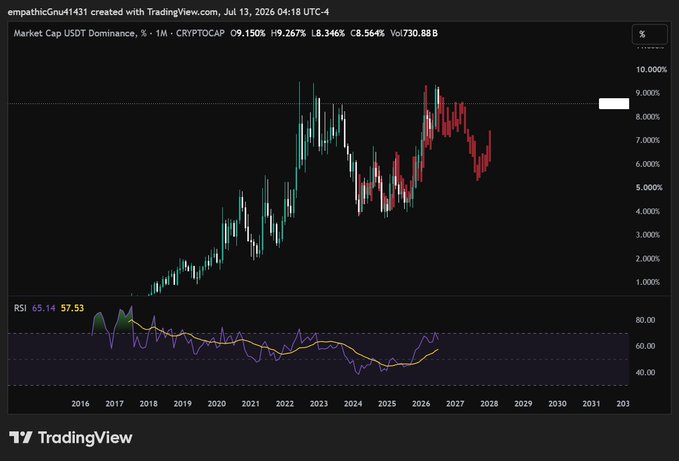Click the white current price label box

point(614,103)
